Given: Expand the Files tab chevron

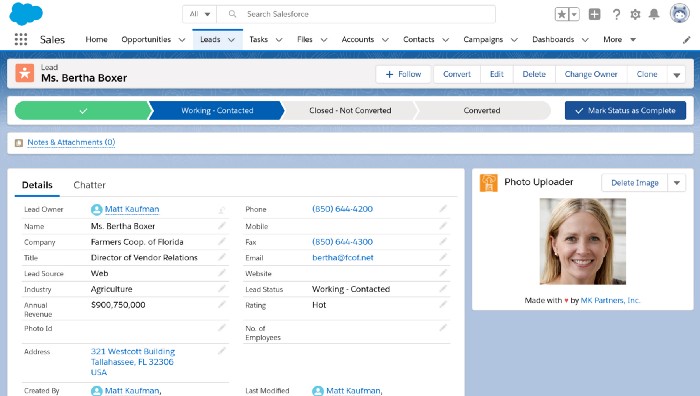Looking at the screenshot, I should pyautogui.click(x=324, y=40).
